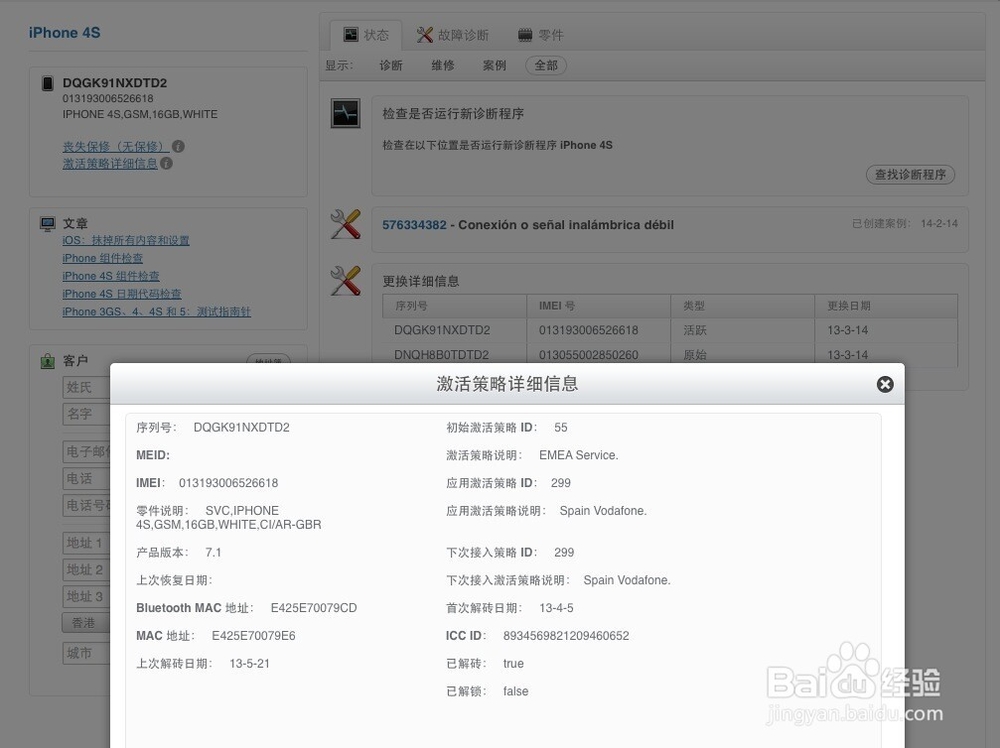The width and height of the screenshot is (1000, 748).
Task: Click info icon next to 丧失保修
Action: [179, 146]
